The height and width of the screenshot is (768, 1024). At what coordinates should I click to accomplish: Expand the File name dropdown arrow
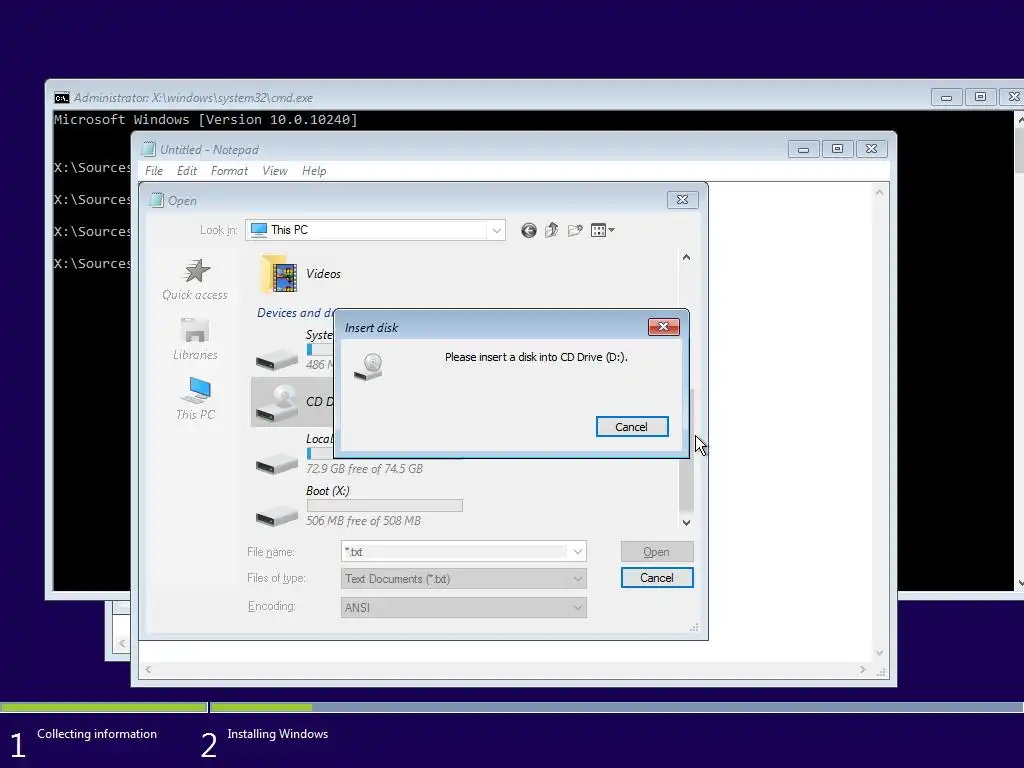[577, 552]
